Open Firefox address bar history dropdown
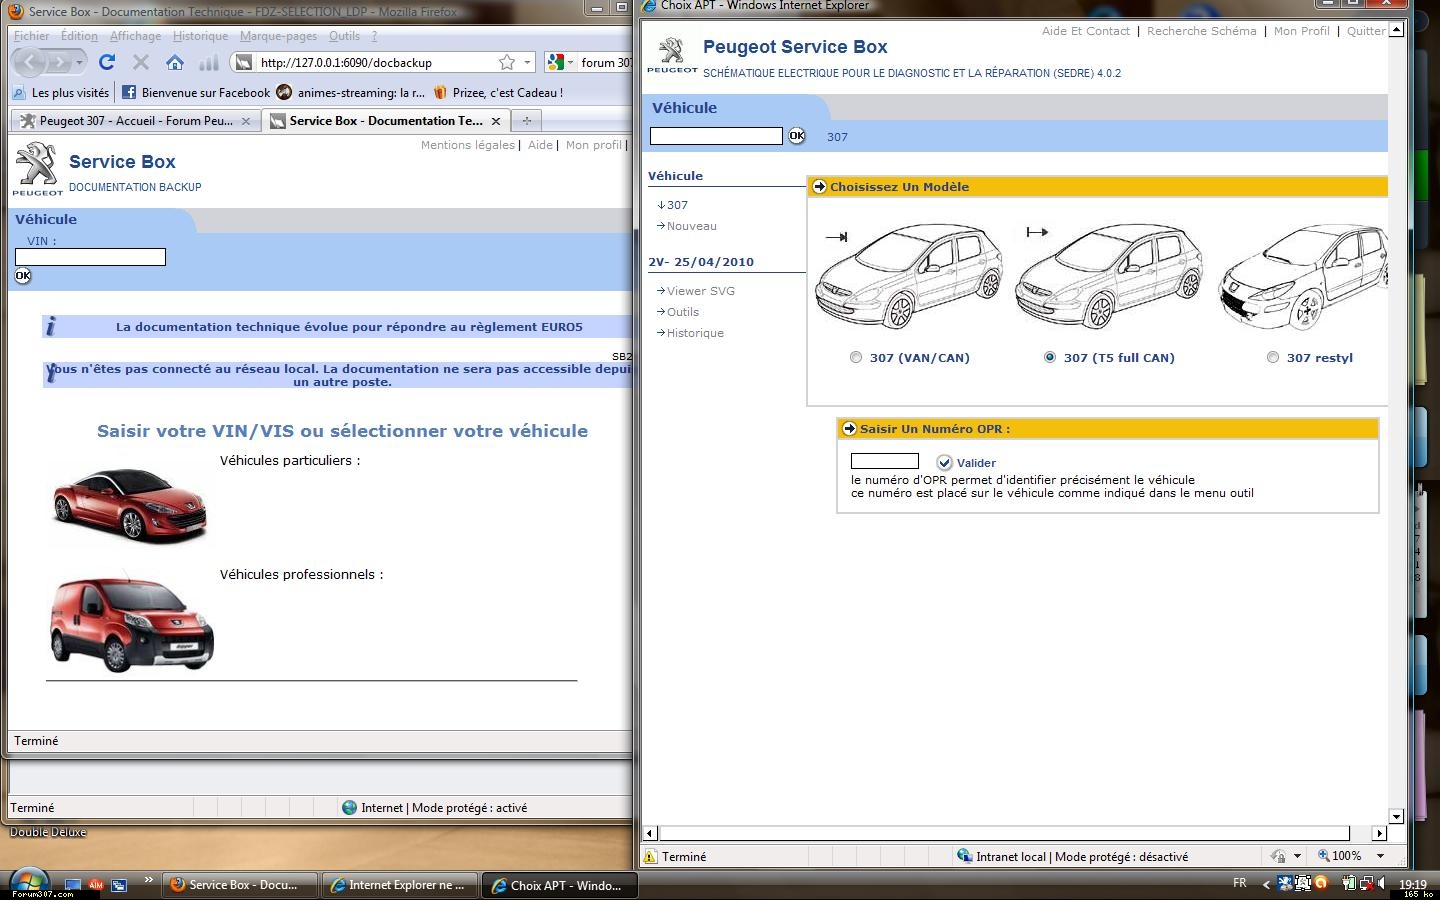 527,62
